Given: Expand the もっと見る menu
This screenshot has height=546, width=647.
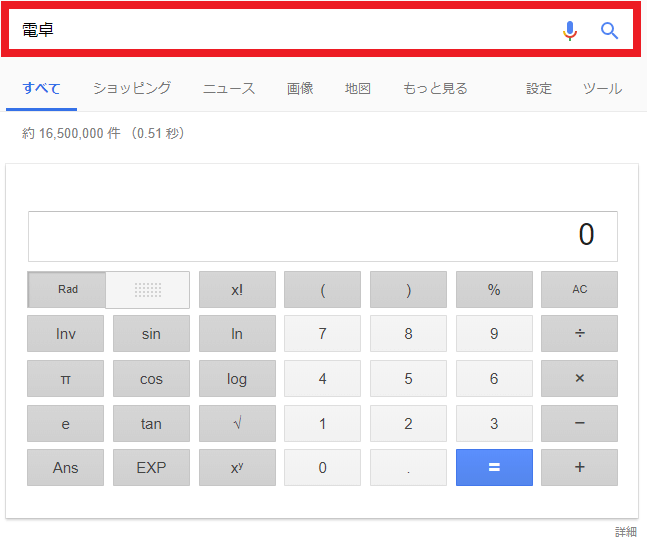Looking at the screenshot, I should (x=435, y=88).
